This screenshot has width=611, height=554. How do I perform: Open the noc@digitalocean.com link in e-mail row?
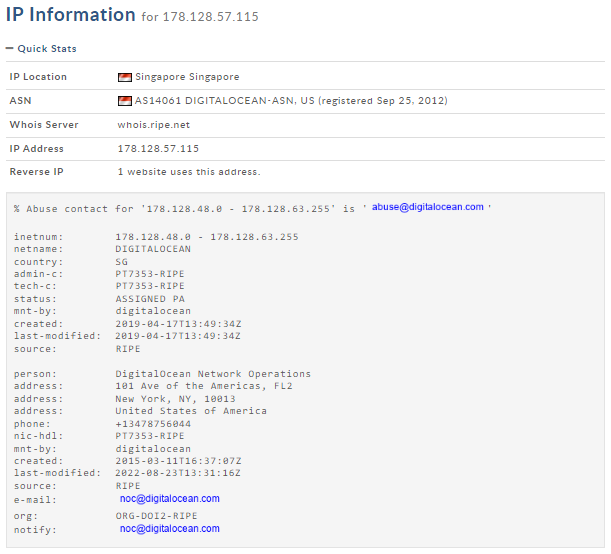(170, 499)
